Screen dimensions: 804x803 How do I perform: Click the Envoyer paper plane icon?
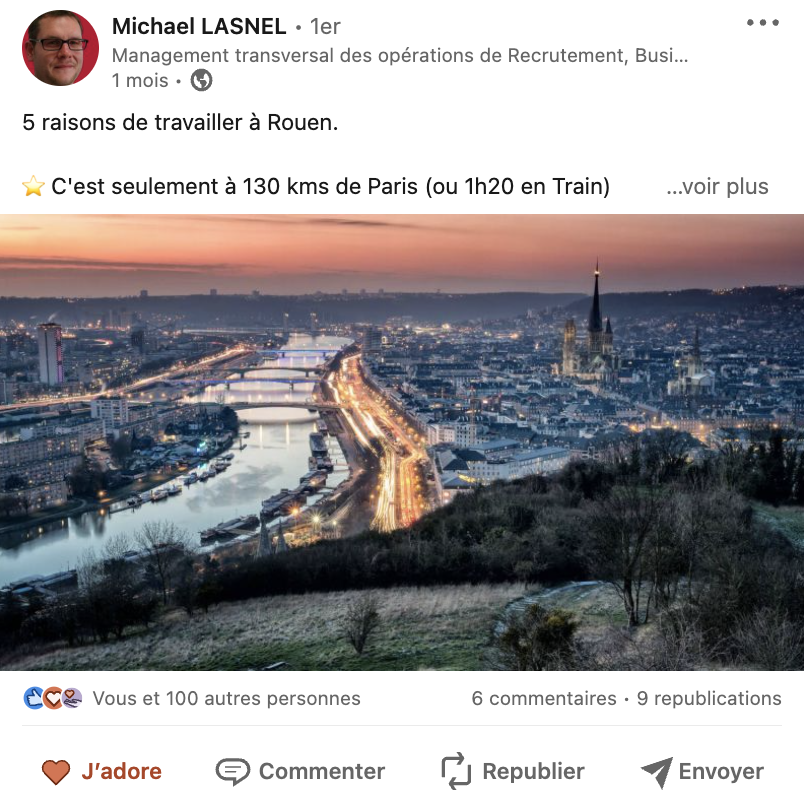657,772
